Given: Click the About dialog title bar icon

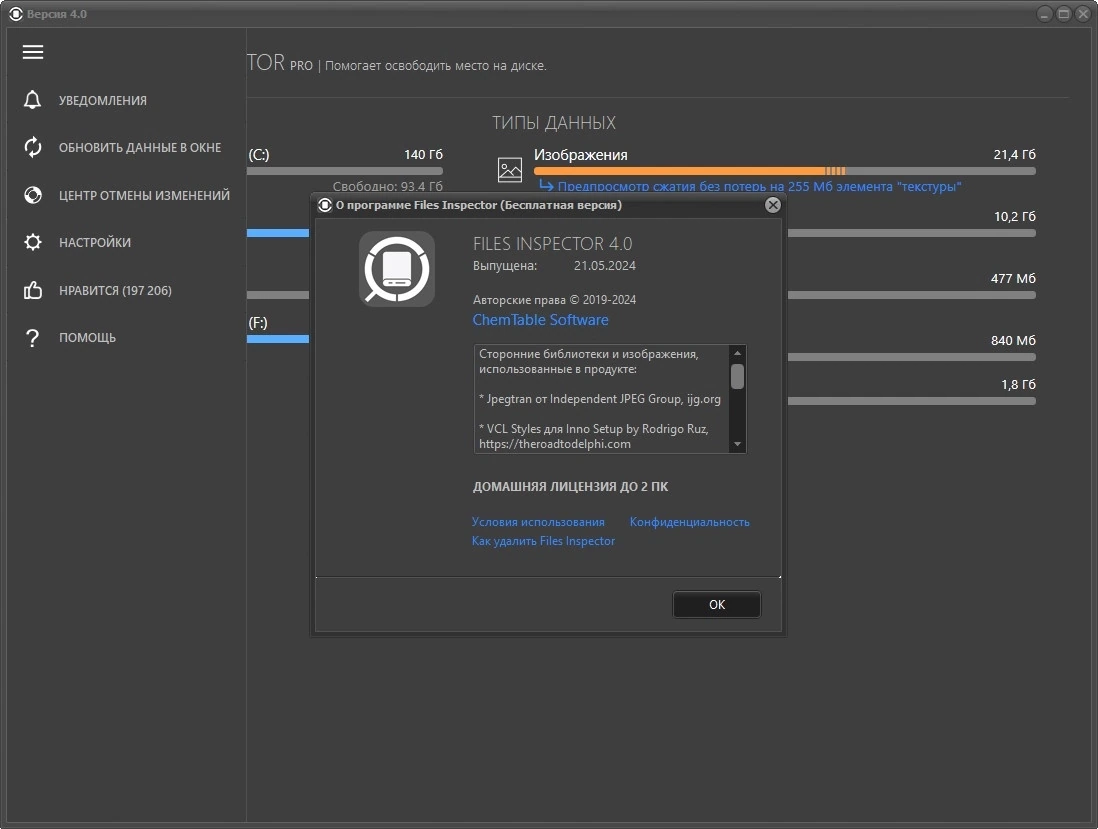Looking at the screenshot, I should click(325, 205).
